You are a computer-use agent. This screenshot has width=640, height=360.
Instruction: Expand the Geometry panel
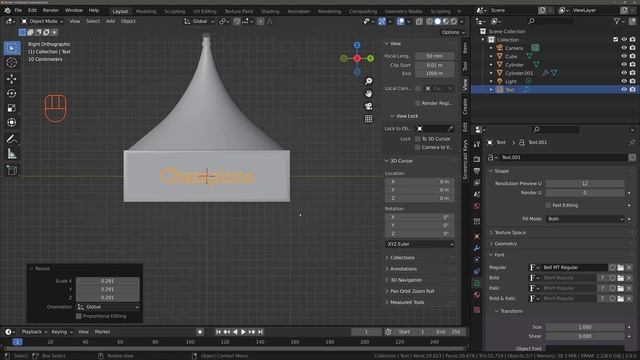(506, 244)
